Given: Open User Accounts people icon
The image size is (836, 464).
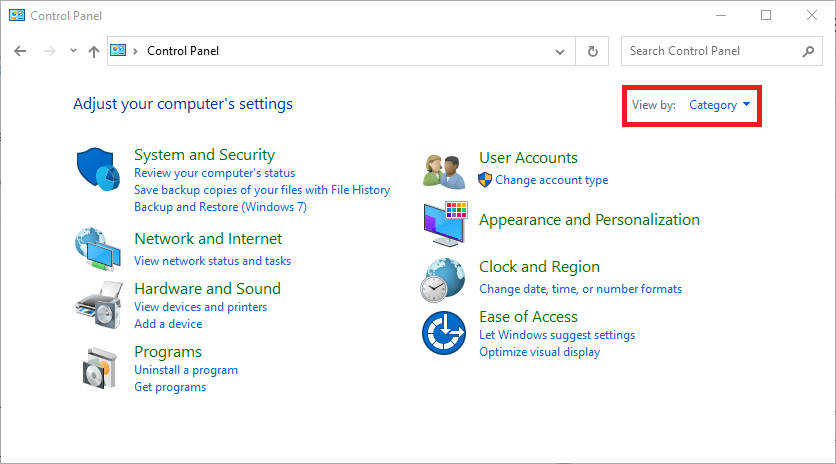Looking at the screenshot, I should pyautogui.click(x=445, y=172).
